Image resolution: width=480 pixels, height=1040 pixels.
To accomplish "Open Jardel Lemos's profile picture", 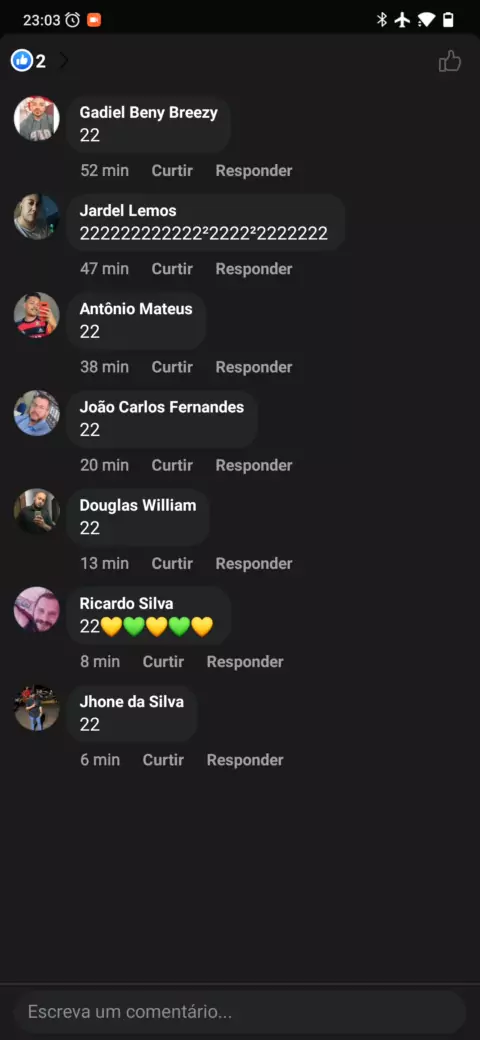I will (36, 217).
